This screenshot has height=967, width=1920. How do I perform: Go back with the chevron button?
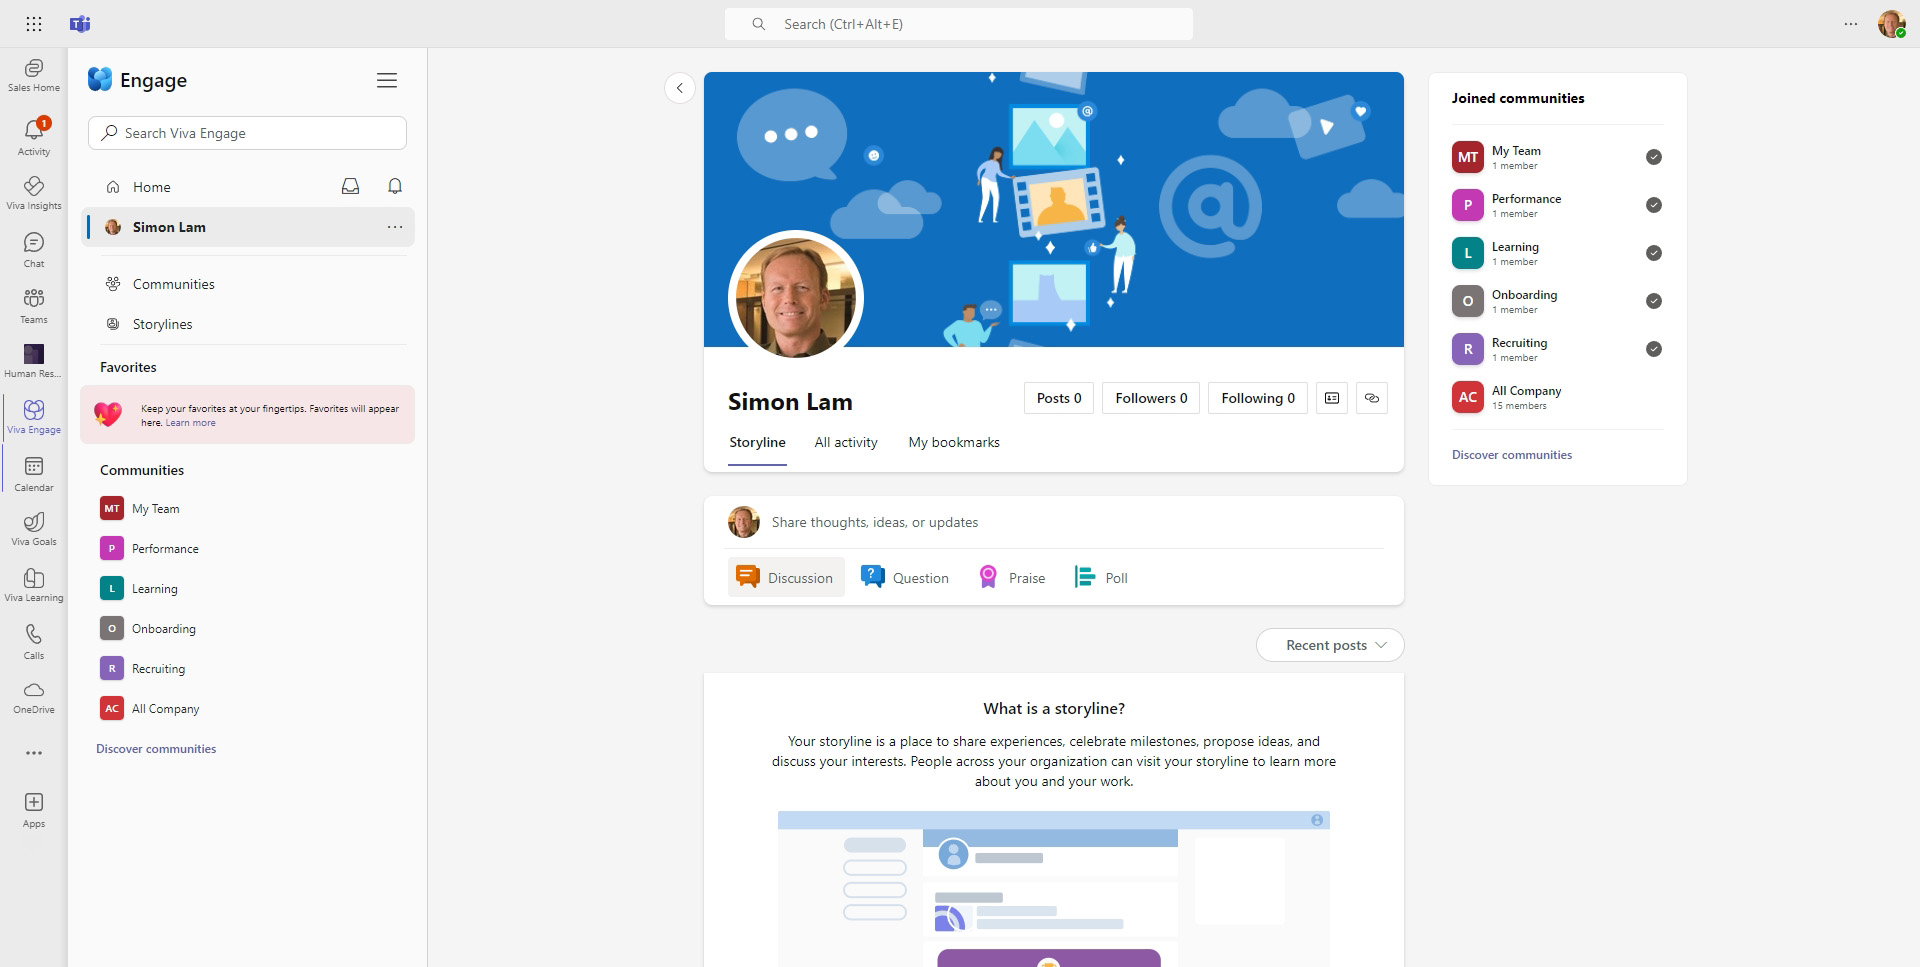(680, 88)
